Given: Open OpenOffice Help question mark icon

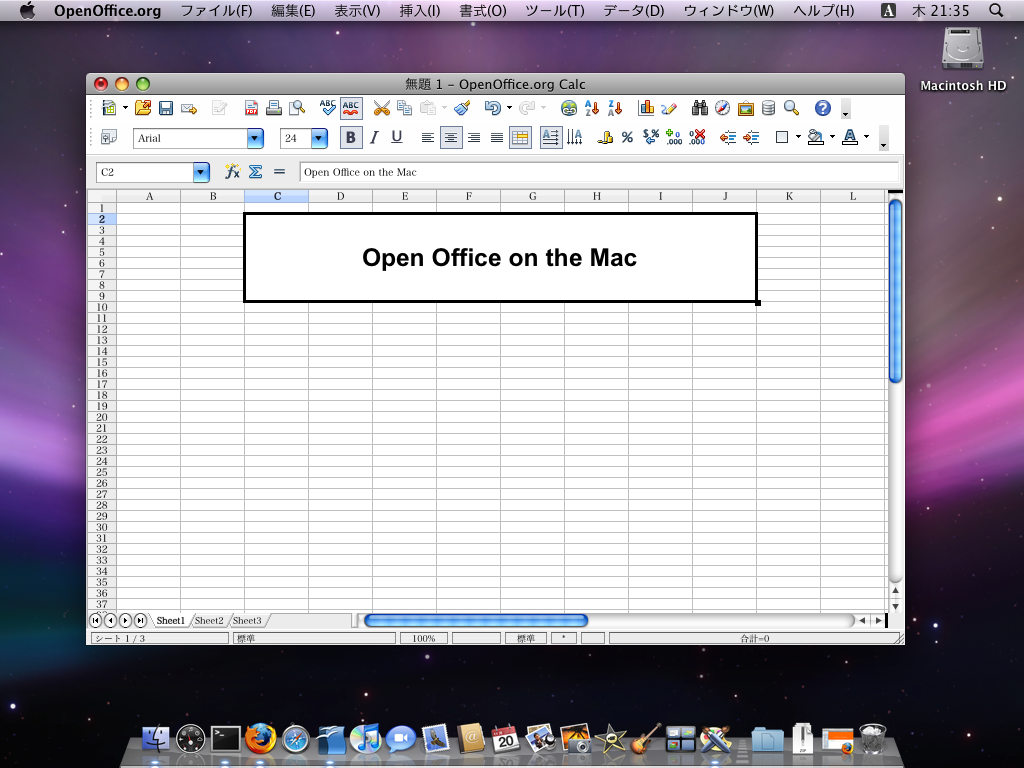Looking at the screenshot, I should click(823, 108).
